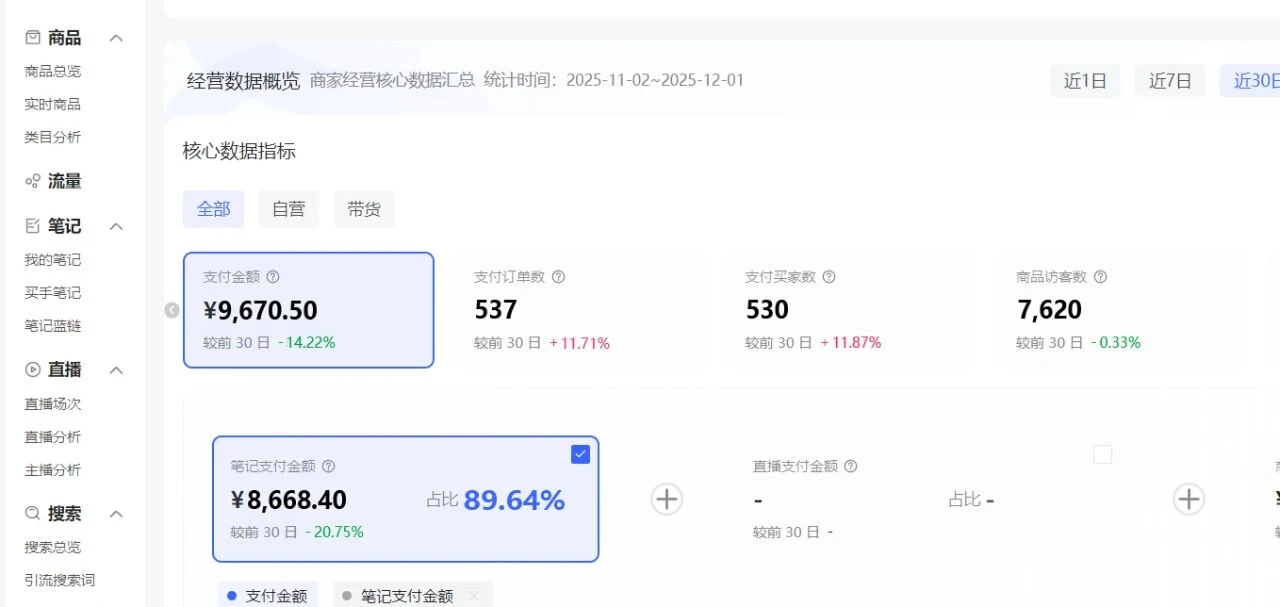Uncheck the checkbox on the 笔记支付金额 card
1280x607 pixels.
pyautogui.click(x=580, y=454)
